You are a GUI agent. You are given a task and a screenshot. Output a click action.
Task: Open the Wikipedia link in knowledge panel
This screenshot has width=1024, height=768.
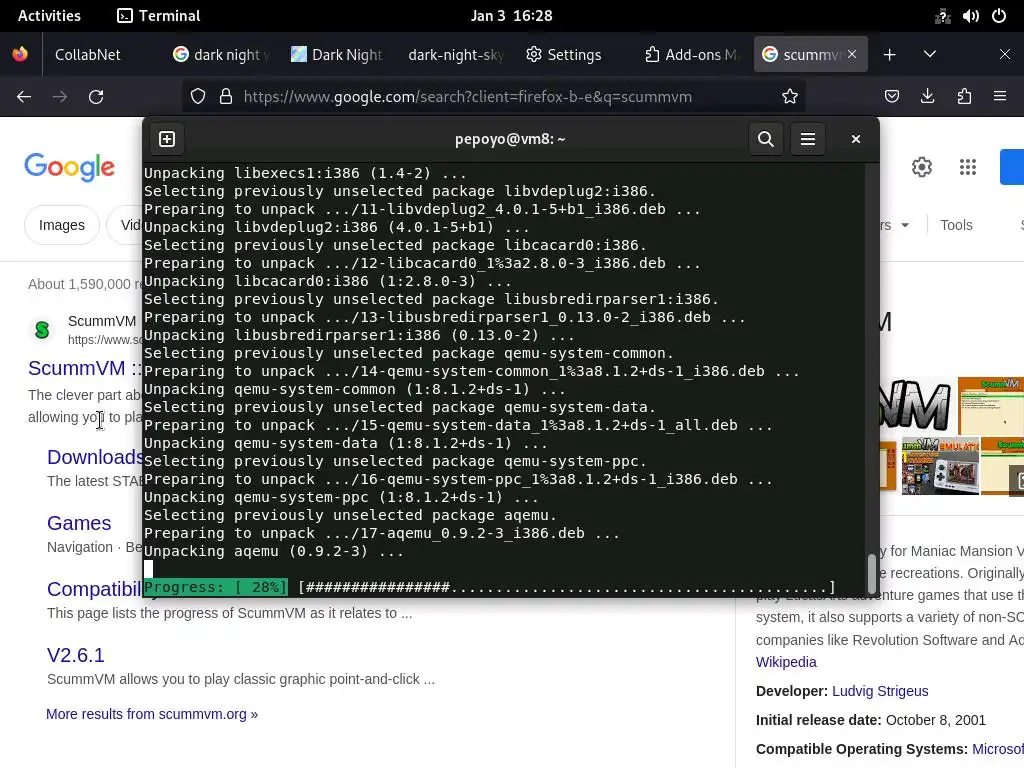click(786, 662)
